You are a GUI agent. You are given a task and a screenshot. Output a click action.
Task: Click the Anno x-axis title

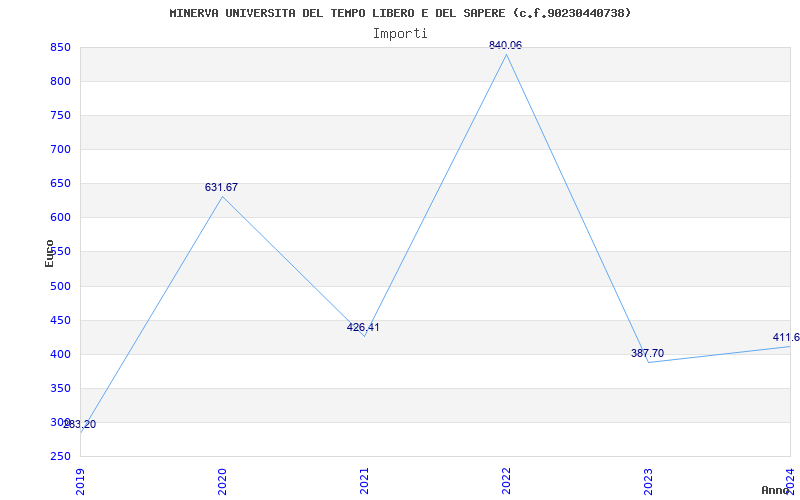(776, 490)
